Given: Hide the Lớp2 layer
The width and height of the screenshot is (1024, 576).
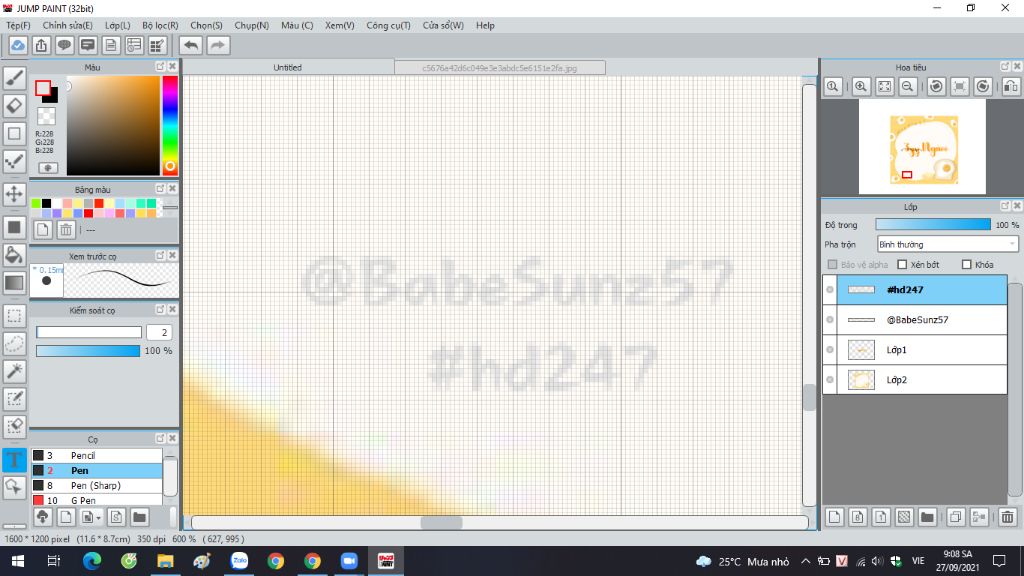Looking at the screenshot, I should tap(830, 379).
